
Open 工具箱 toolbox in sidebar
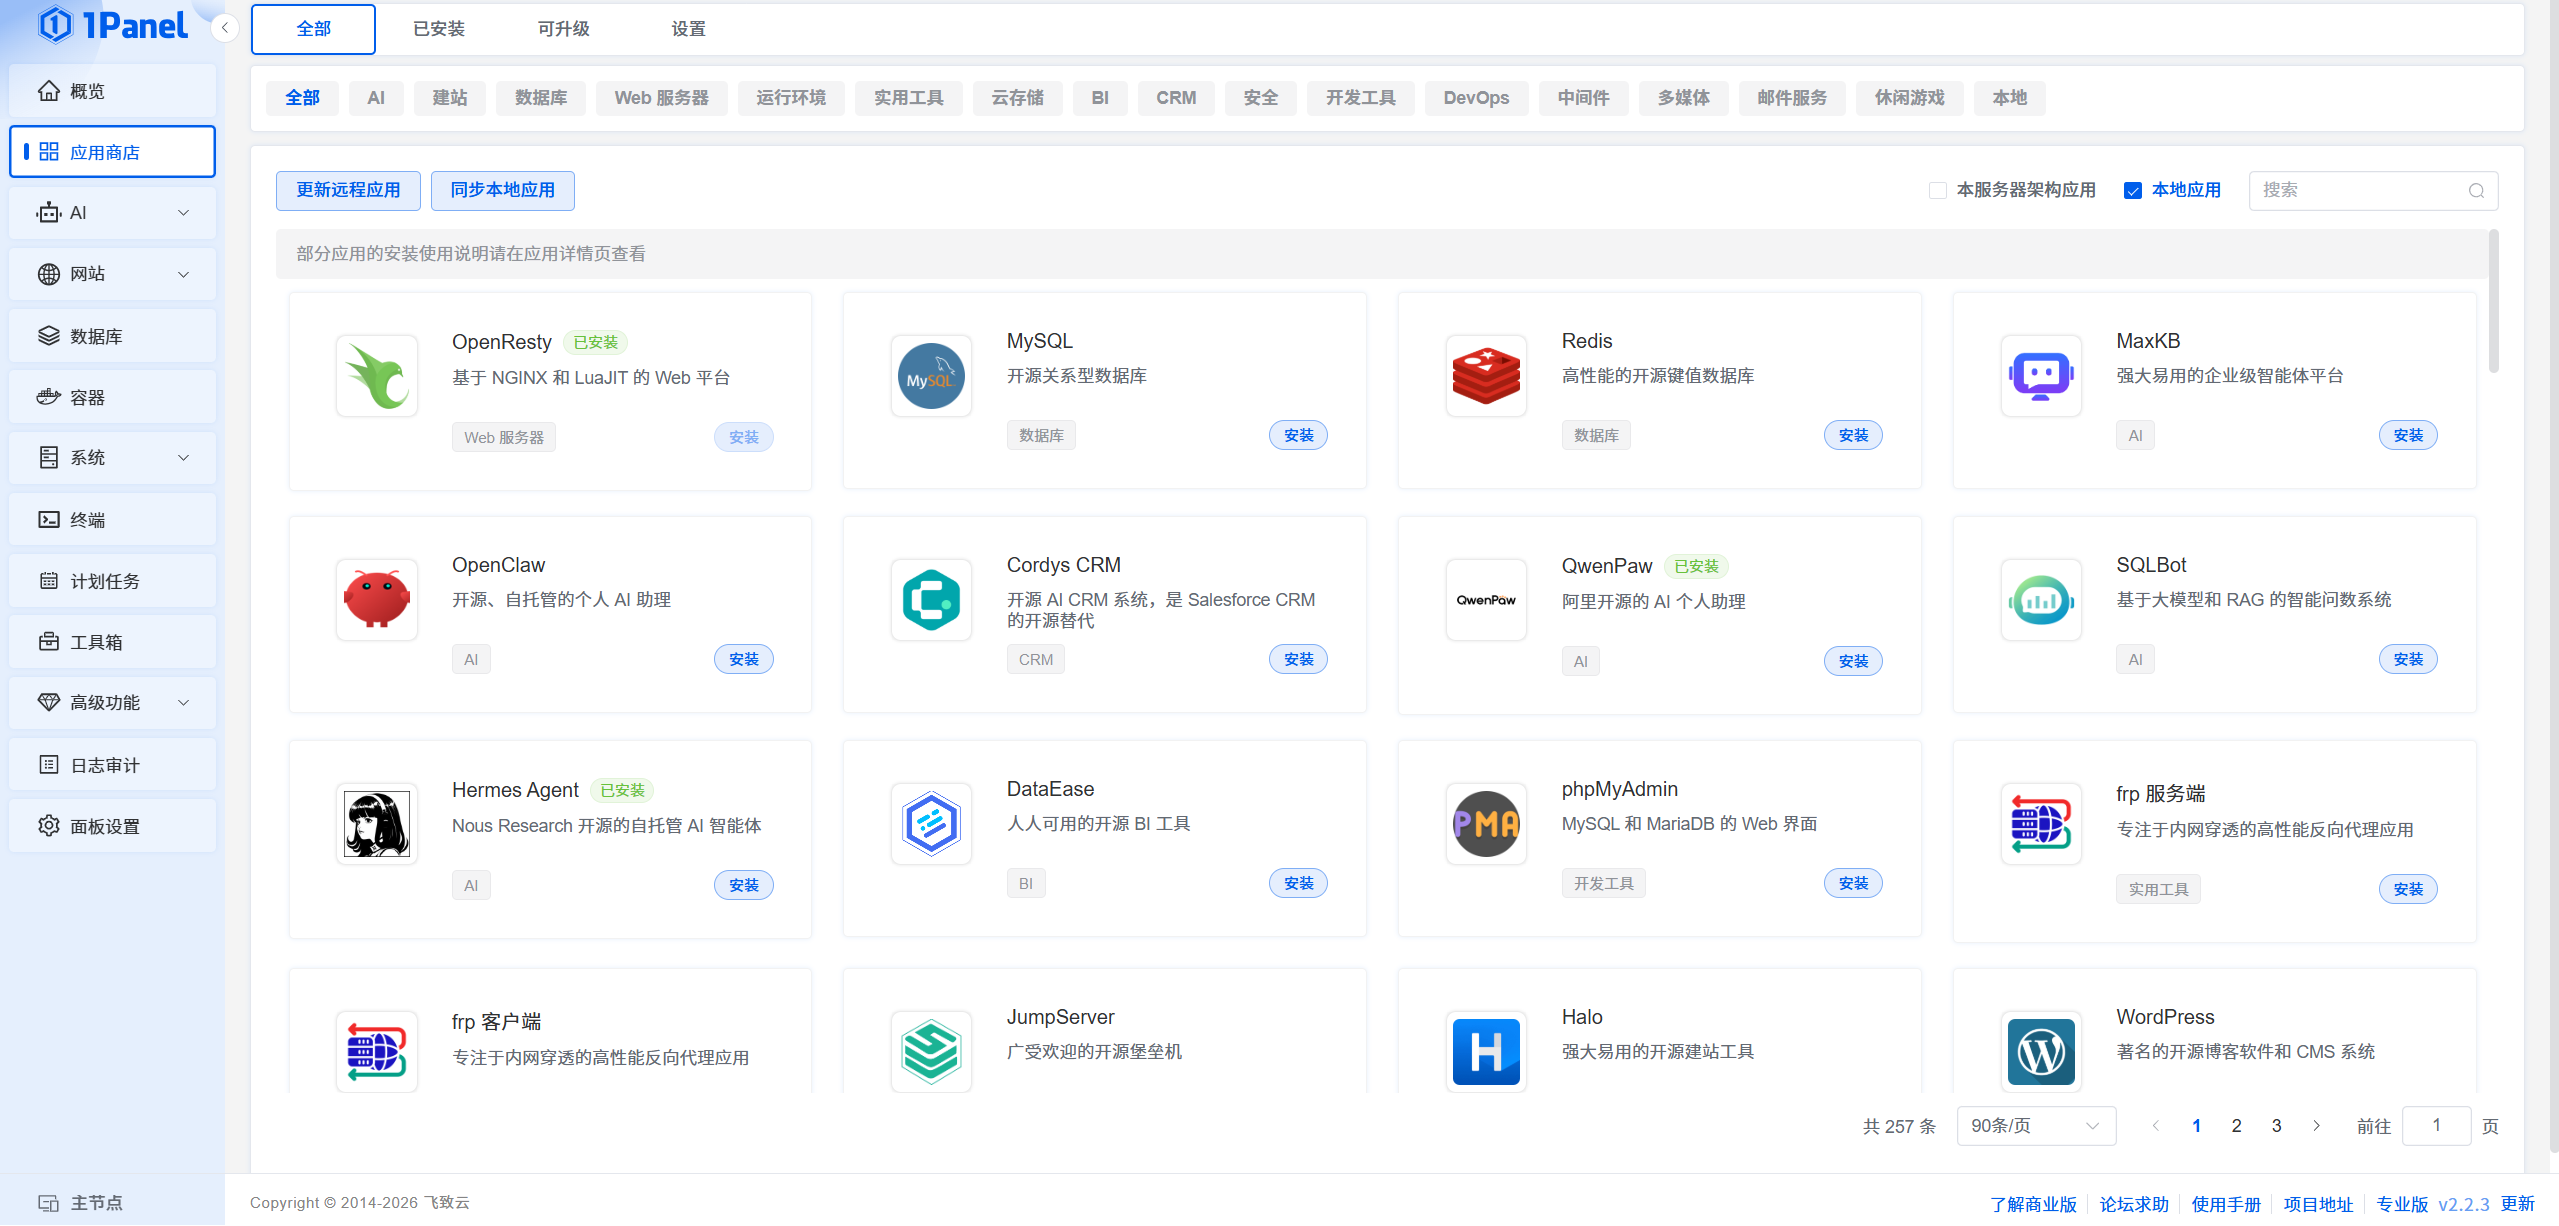tap(112, 642)
